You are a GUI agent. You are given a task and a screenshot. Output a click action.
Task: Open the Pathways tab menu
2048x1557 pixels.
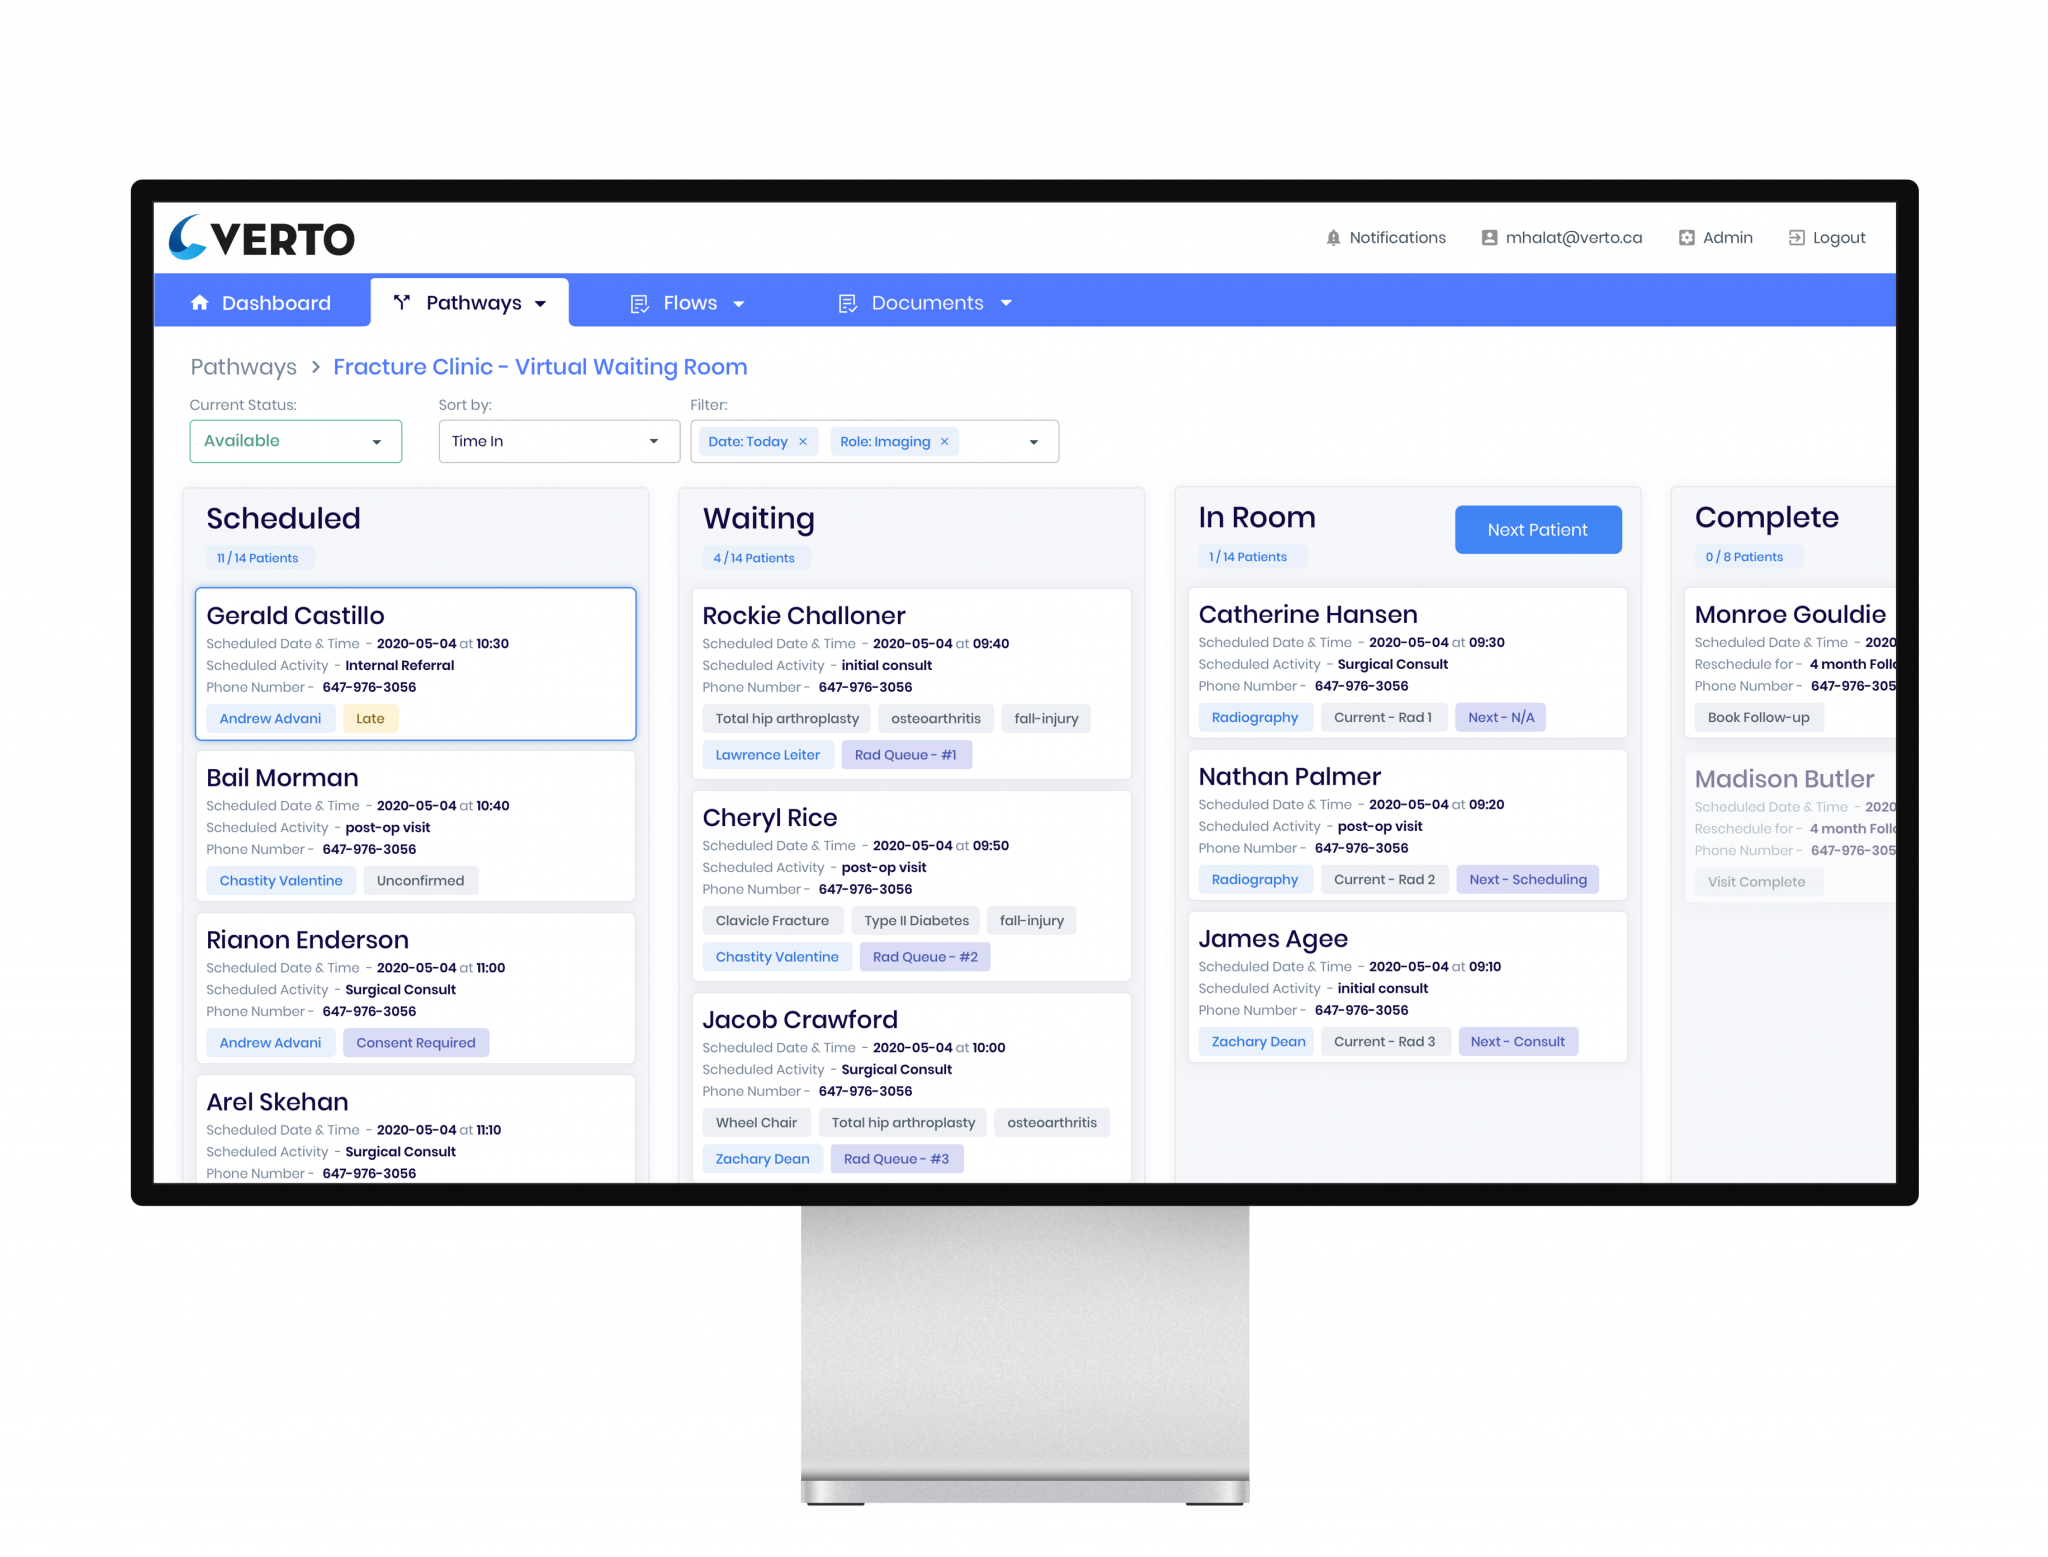click(472, 303)
